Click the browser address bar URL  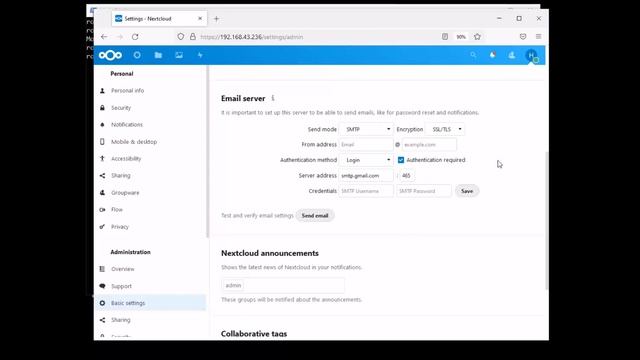pyautogui.click(x=251, y=37)
